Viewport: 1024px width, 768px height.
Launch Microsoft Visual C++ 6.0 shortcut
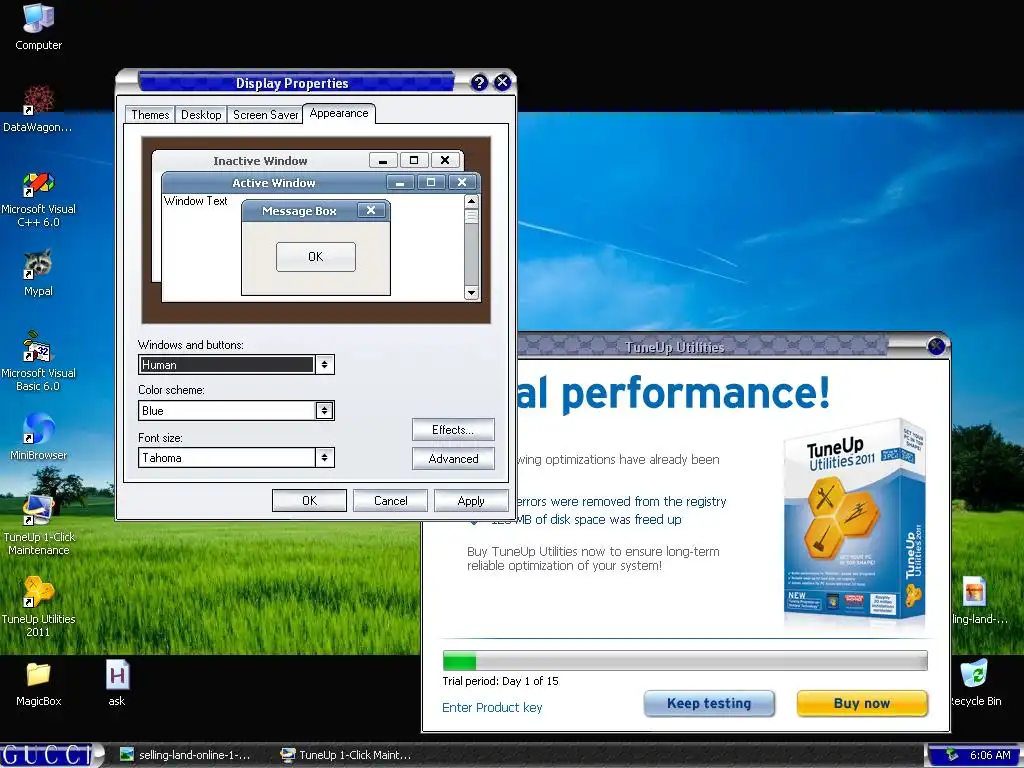coord(38,199)
